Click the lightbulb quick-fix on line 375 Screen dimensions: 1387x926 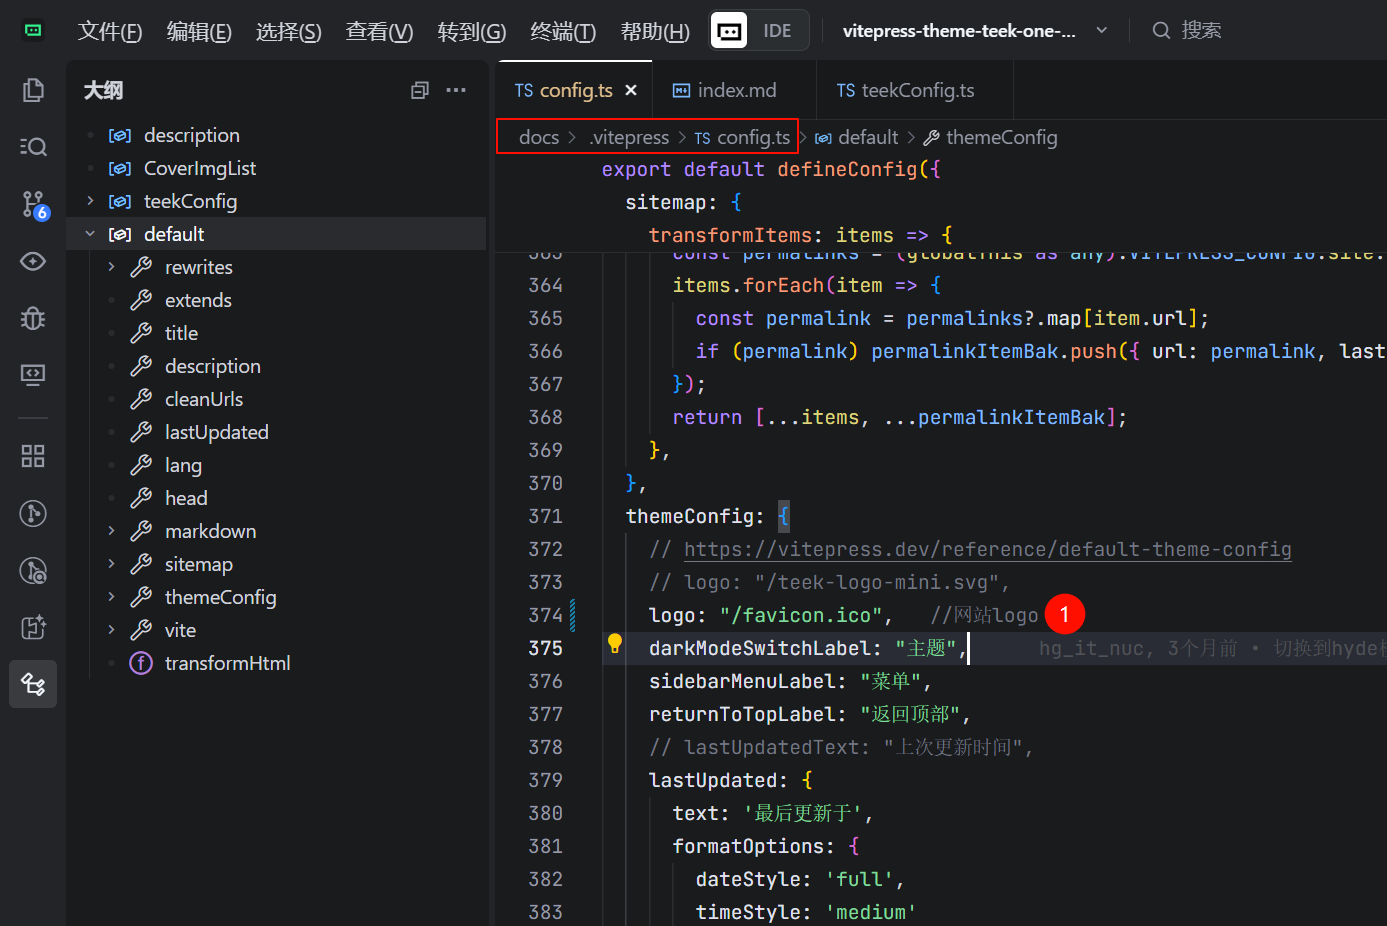click(614, 643)
